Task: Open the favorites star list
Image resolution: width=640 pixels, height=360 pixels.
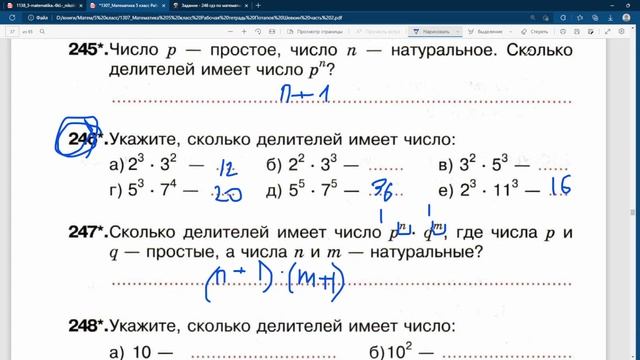Action: coord(580,18)
